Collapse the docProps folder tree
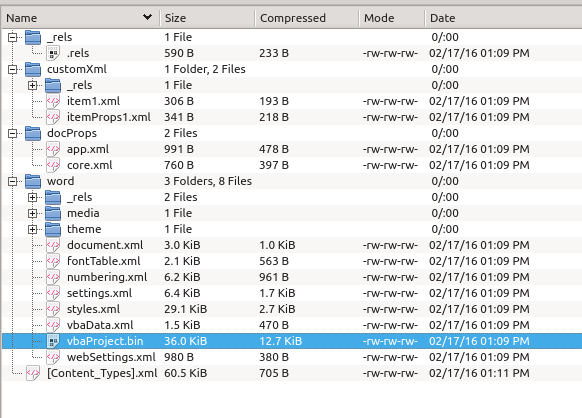This screenshot has width=582, height=418. [13, 133]
